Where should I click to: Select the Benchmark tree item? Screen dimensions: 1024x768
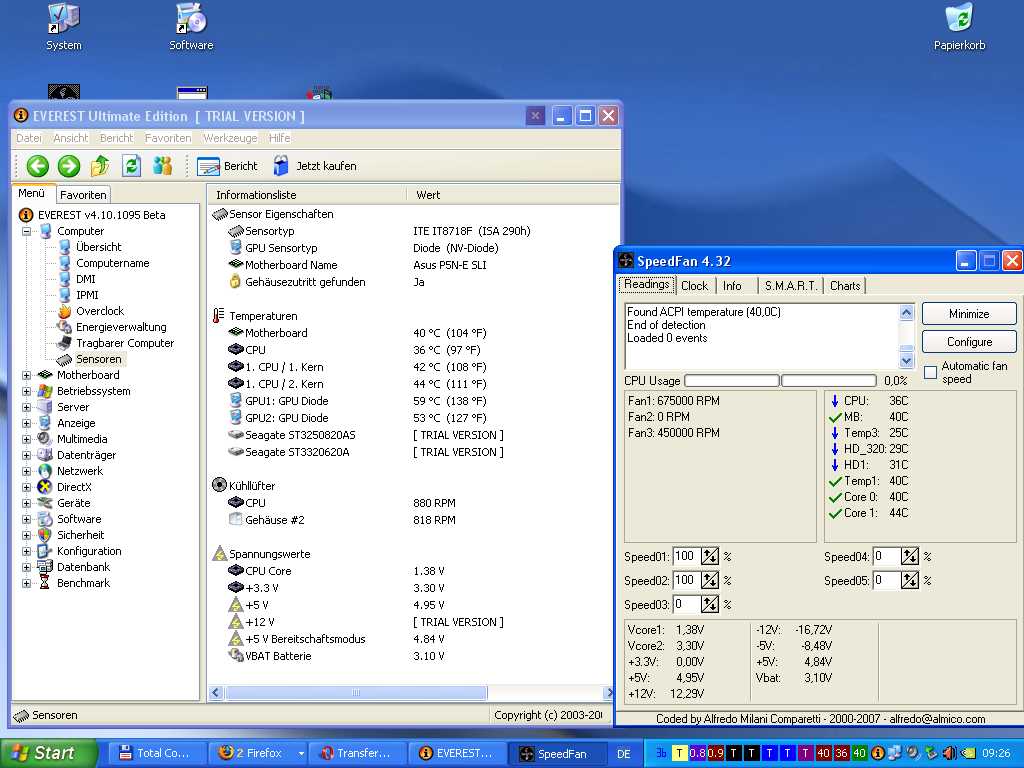pos(83,583)
